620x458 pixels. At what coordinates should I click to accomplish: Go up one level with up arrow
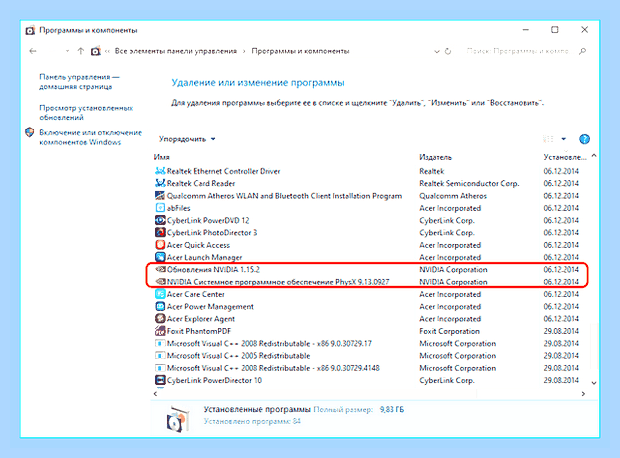point(81,51)
